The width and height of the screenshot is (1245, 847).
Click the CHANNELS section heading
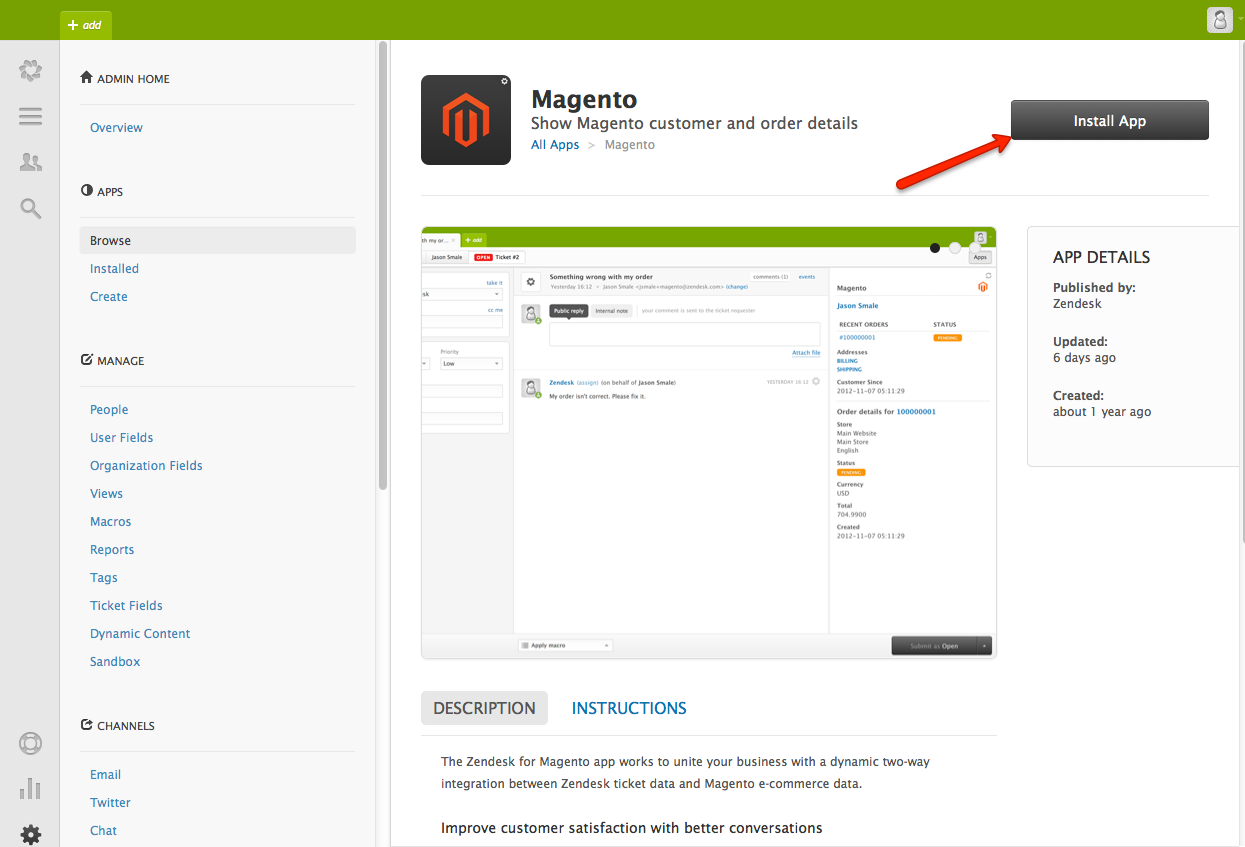click(118, 725)
